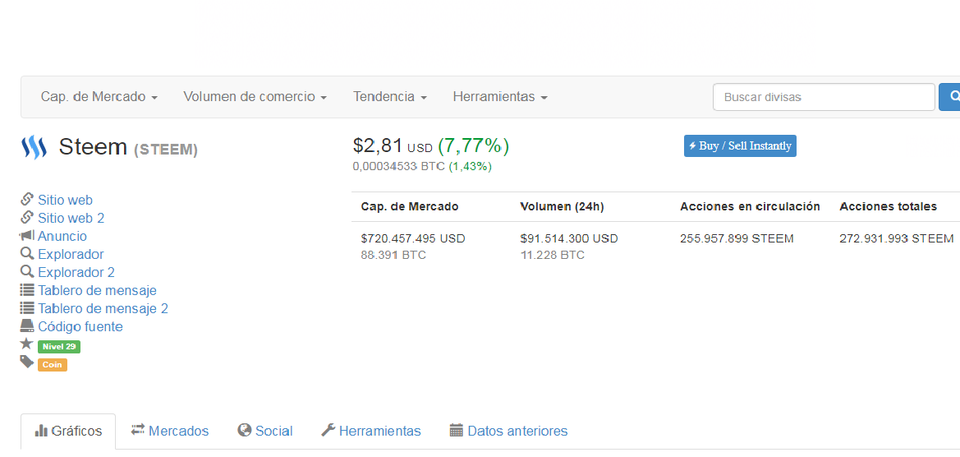Screen dimensions: 960x457
Task: Click the chain icon beside Sitio web 2
Action: [26, 217]
